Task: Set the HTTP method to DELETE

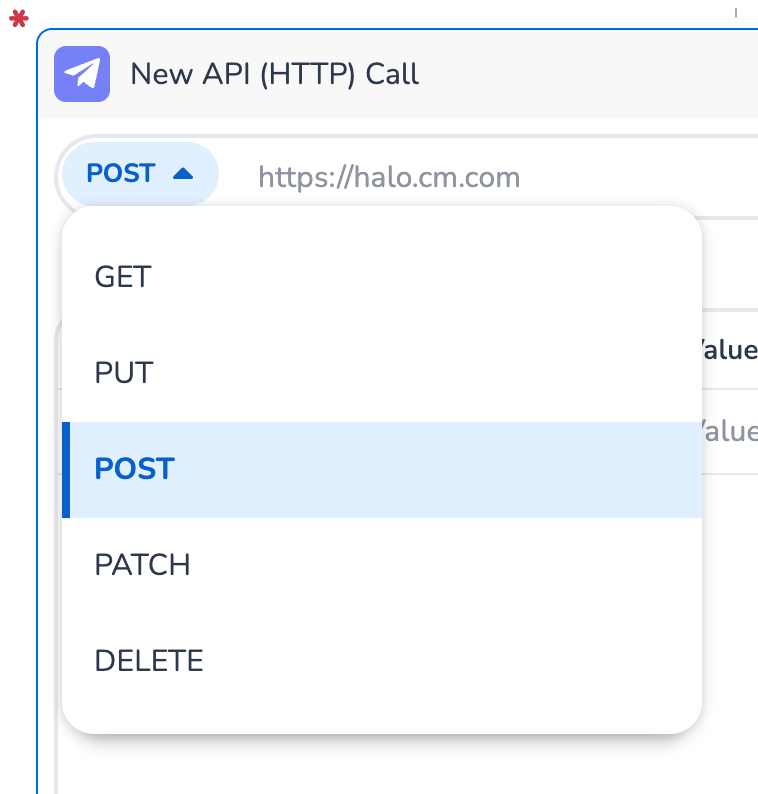Action: (x=149, y=661)
